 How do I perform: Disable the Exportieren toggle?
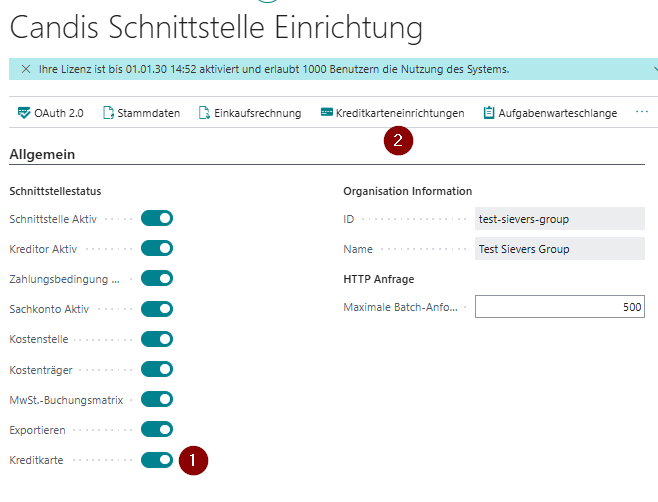157,430
